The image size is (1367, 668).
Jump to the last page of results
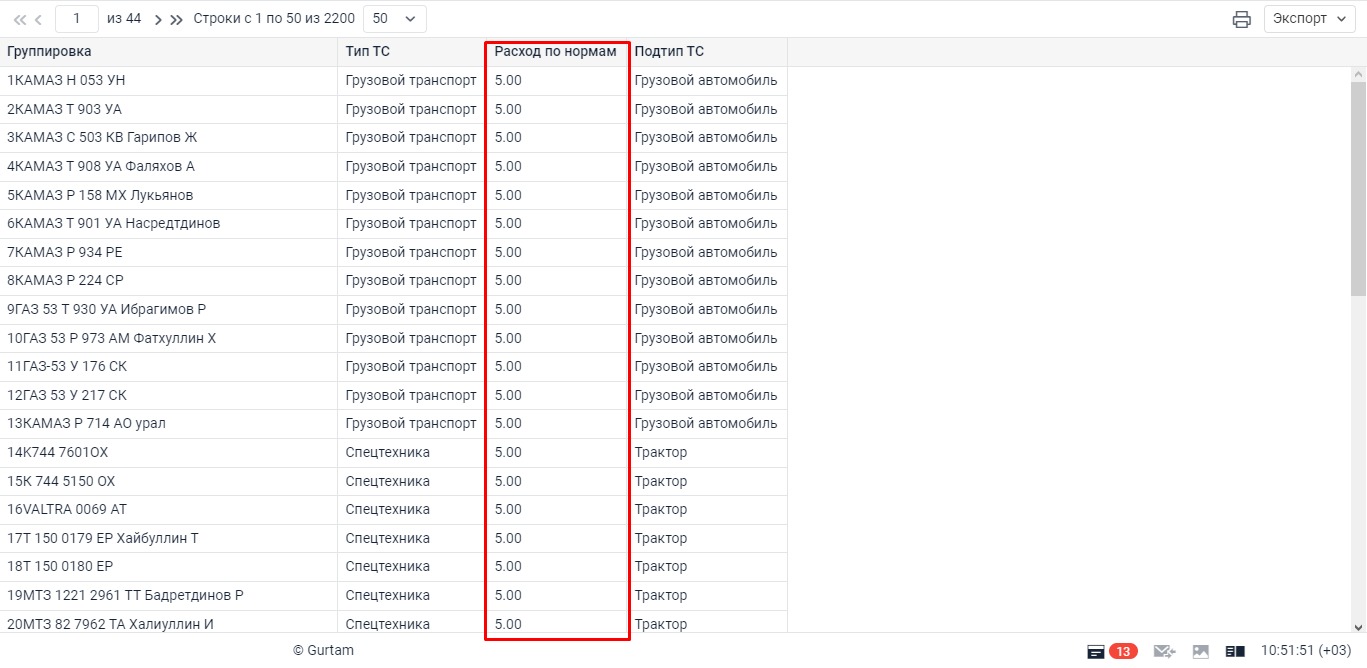coord(176,19)
